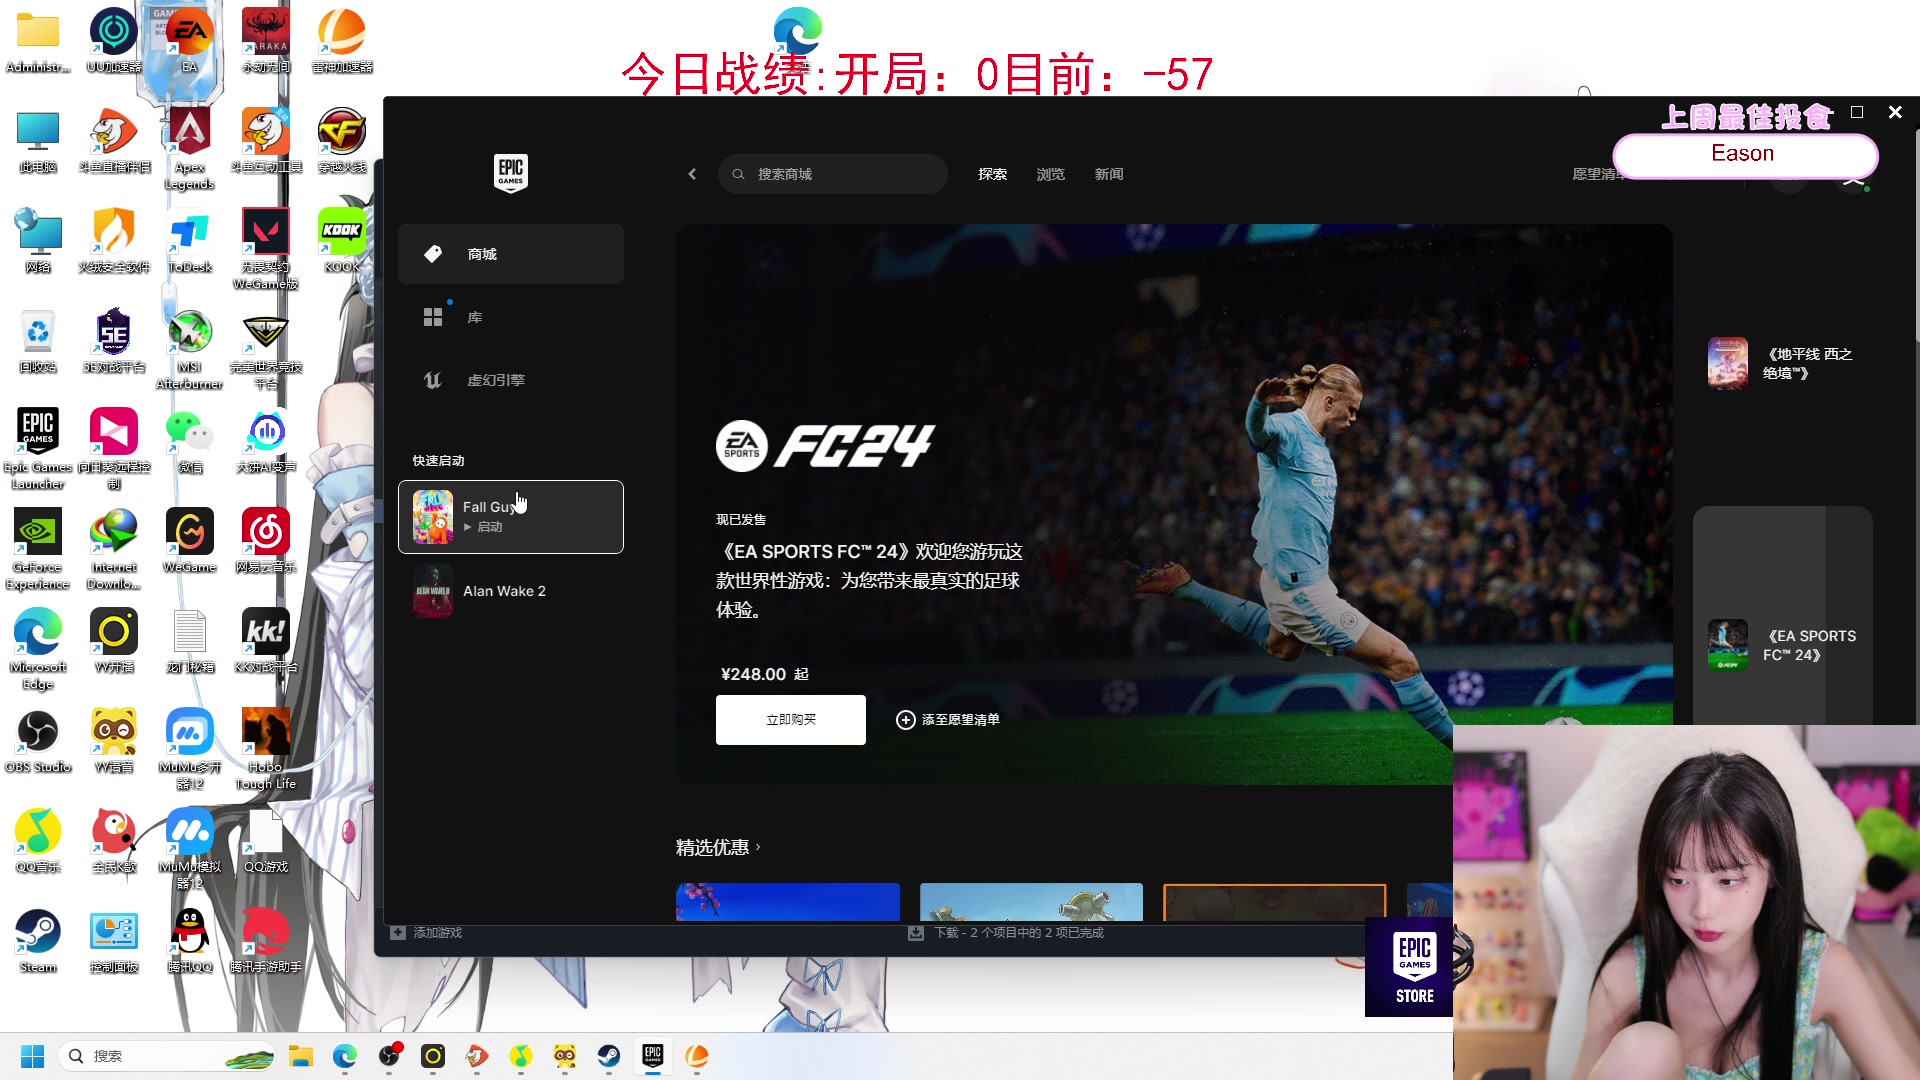Viewport: 1920px width, 1080px height.
Task: Open 回收站 recycle bin icon
Action: (38, 342)
